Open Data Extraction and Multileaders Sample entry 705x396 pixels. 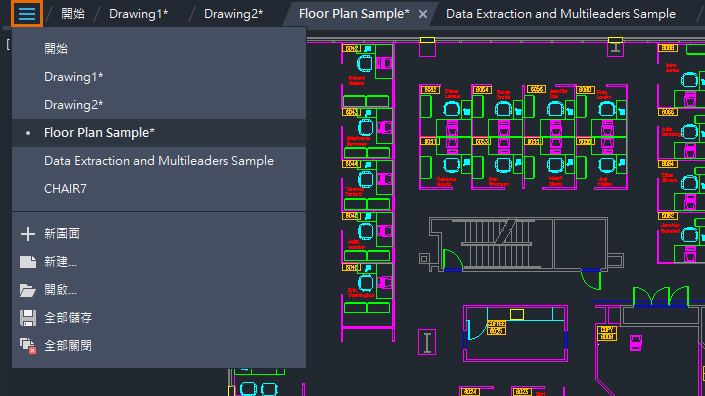click(159, 161)
